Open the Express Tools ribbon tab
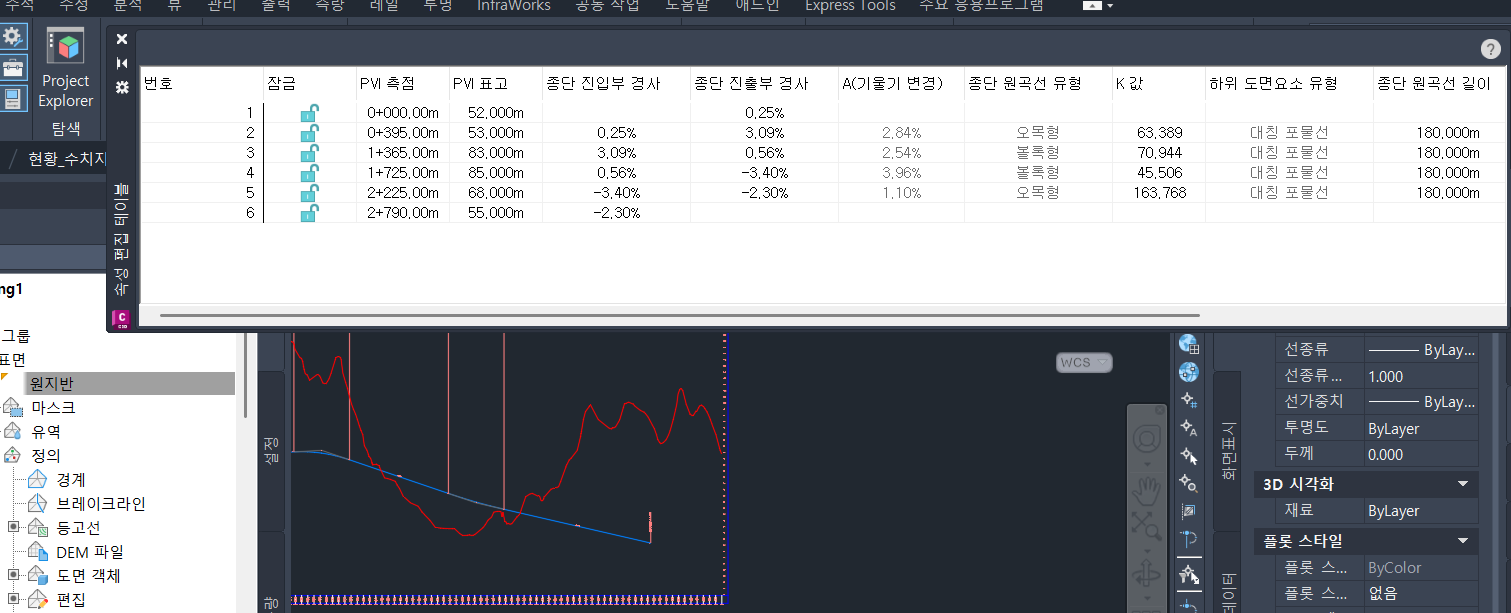 point(850,6)
